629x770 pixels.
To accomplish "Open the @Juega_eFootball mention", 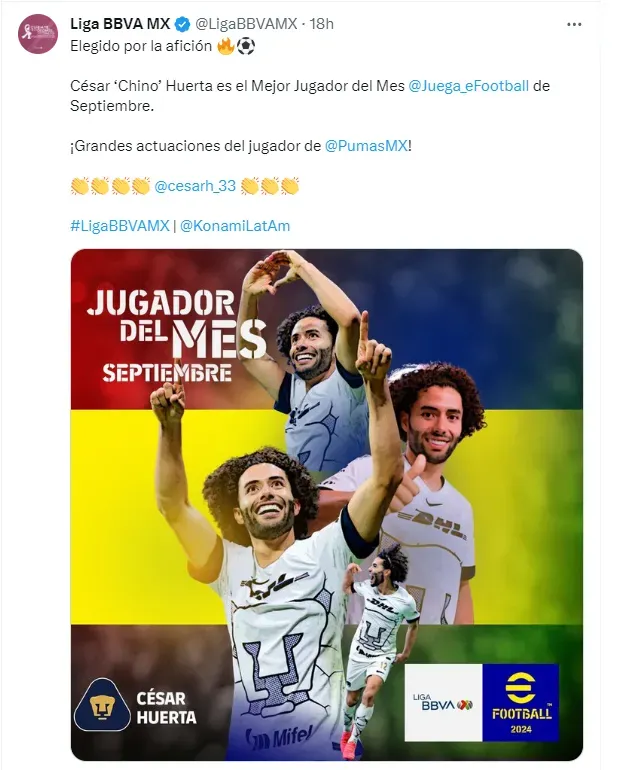I will coord(468,86).
